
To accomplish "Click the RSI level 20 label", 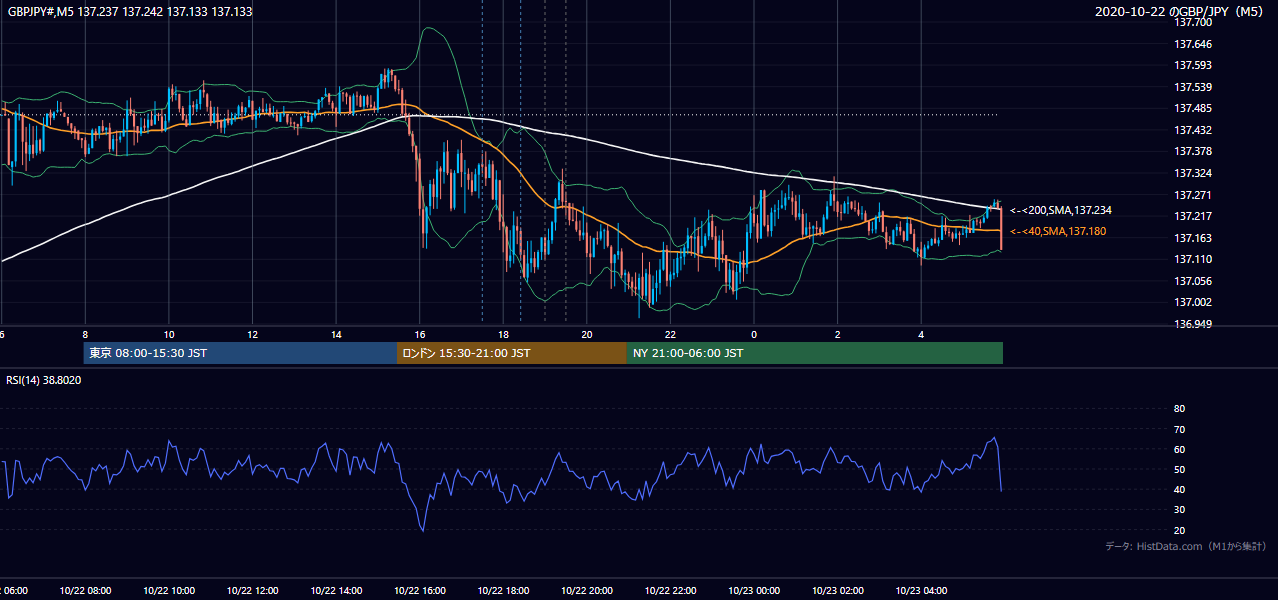I will coord(1179,530).
